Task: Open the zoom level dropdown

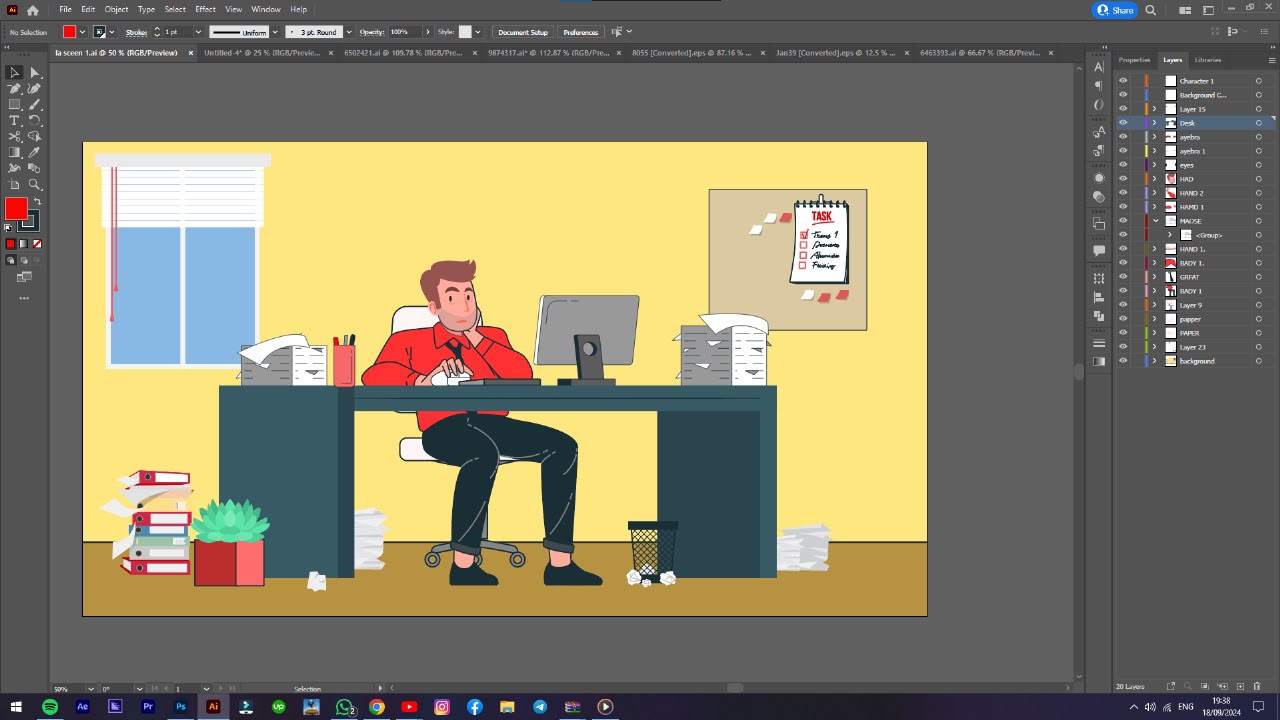Action: tap(91, 688)
